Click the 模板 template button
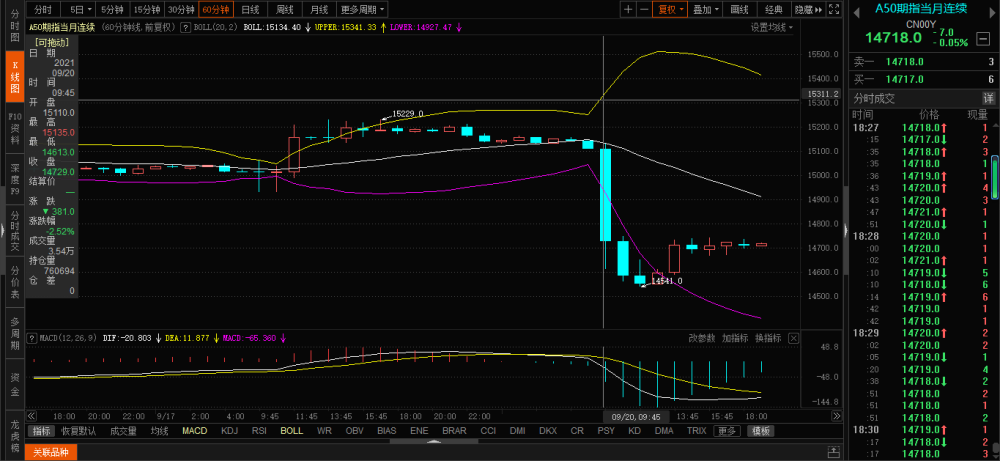This screenshot has height=461, width=1000. click(760, 431)
